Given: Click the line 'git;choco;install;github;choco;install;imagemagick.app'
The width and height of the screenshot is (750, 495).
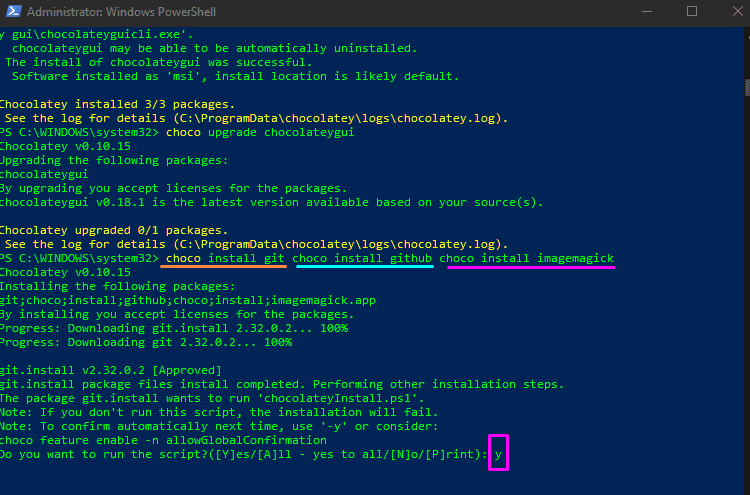Looking at the screenshot, I should click(x=188, y=300).
